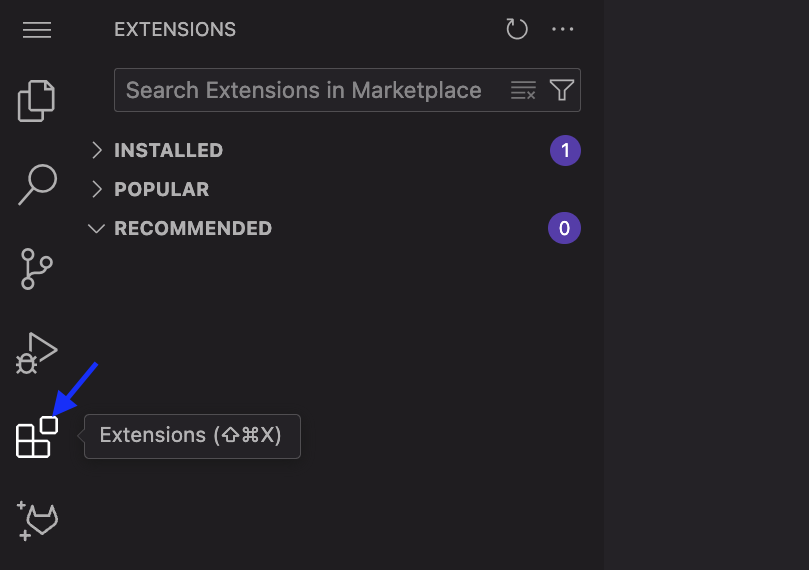The image size is (809, 570).
Task: Open the Explorer view icon
Action: (x=37, y=99)
